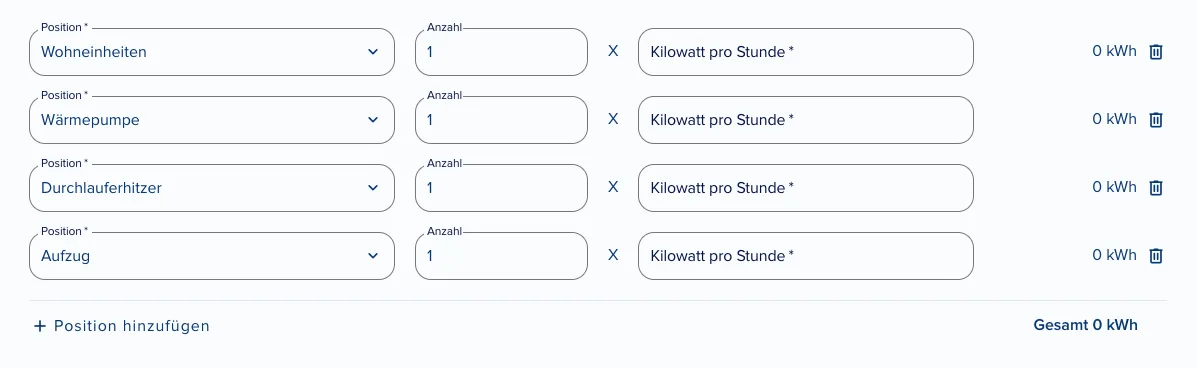Click Kilowatt pro Stunde field for Aufzug
The height and width of the screenshot is (368, 1197).
click(x=805, y=256)
